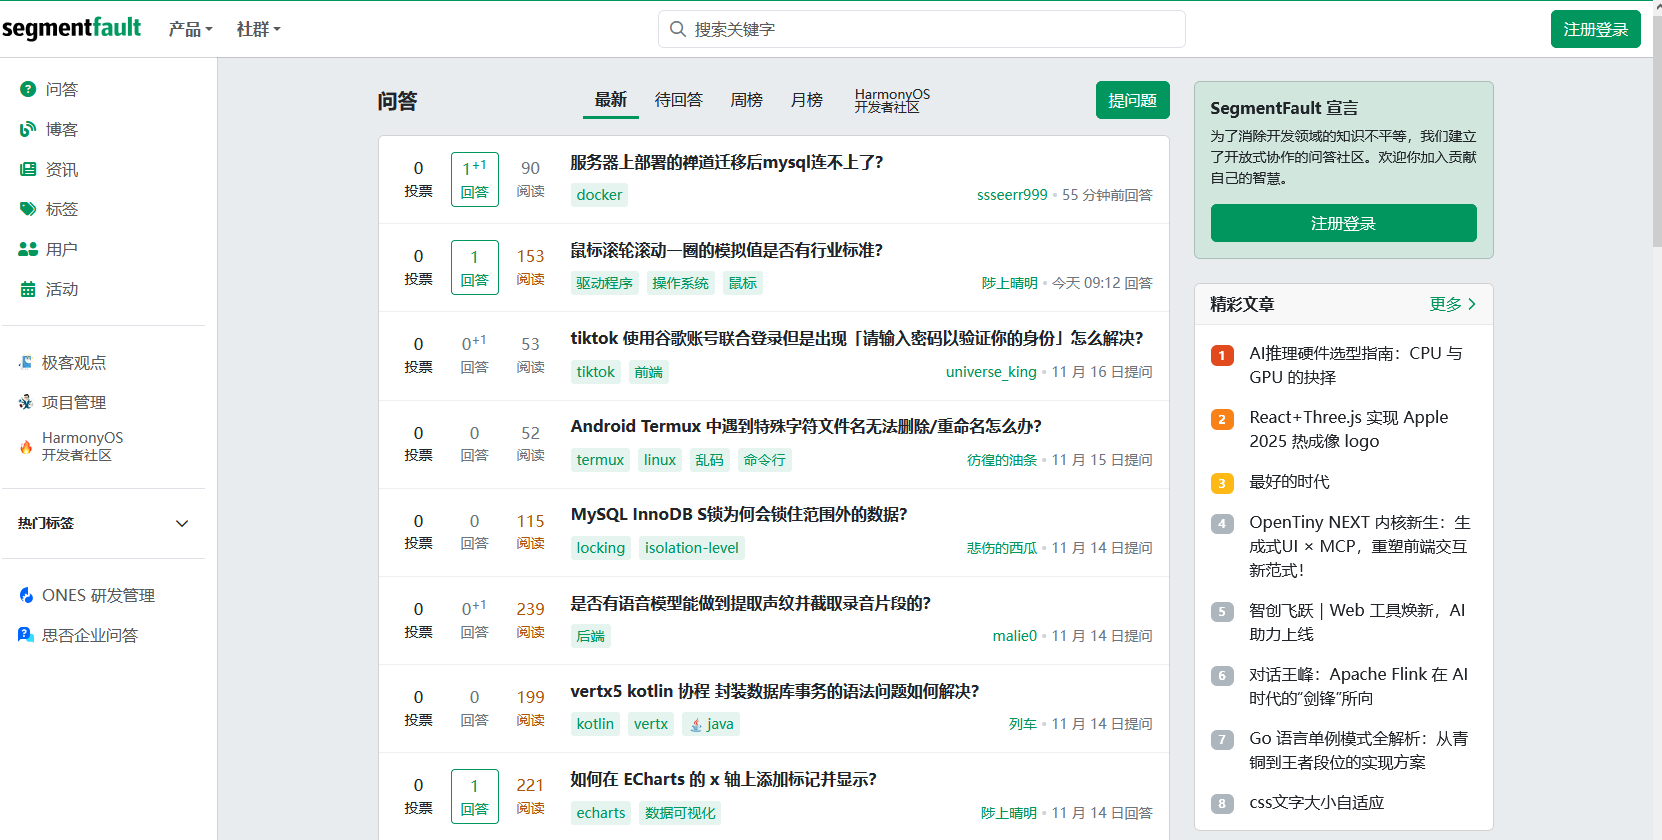This screenshot has height=840, width=1662.
Task: Open question 是否有语音模型能做到提取声纹
Action: (751, 603)
